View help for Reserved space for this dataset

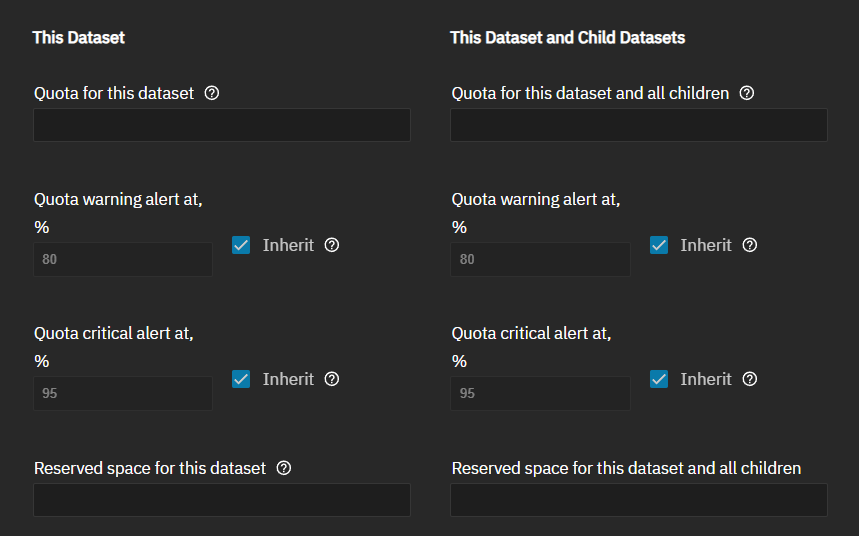pyautogui.click(x=283, y=468)
